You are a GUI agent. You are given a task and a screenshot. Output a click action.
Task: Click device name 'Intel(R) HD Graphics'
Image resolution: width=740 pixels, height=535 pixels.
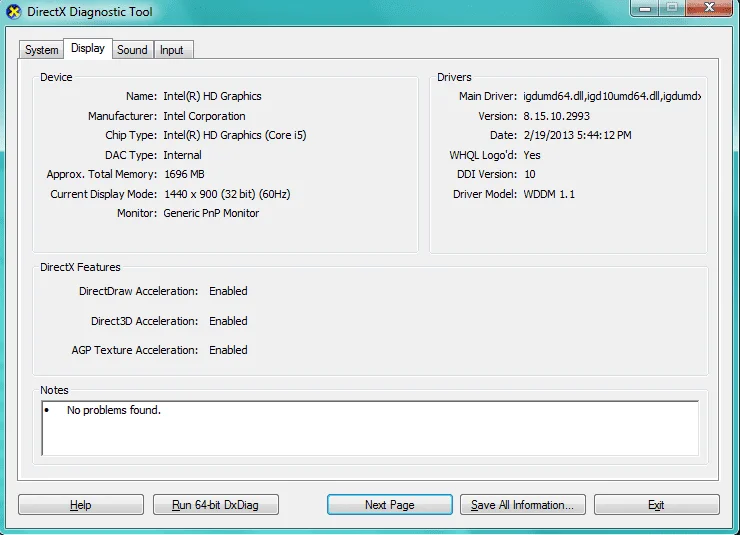coord(212,96)
